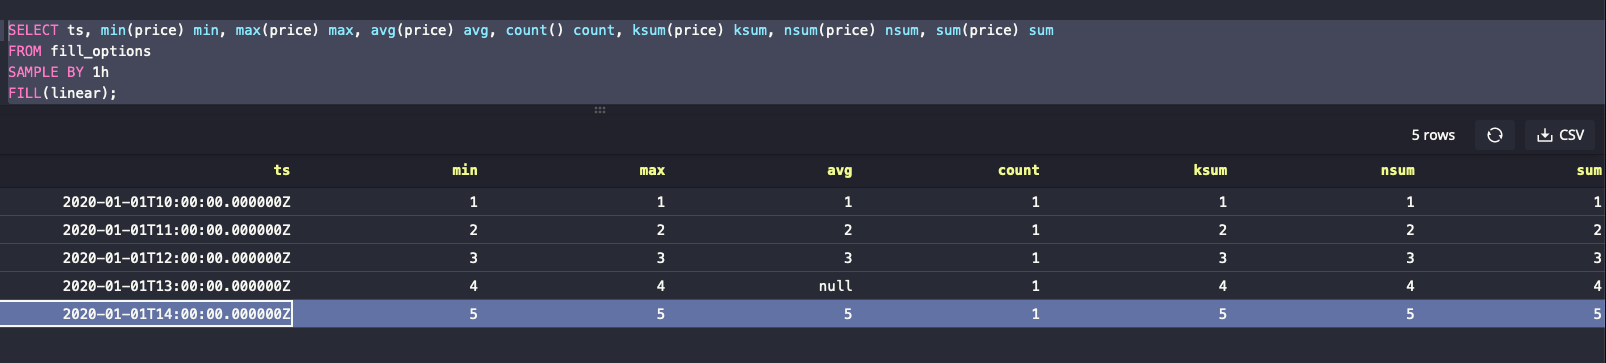Click the fill_options table name in query
This screenshot has width=1606, height=363.
coord(101,51)
